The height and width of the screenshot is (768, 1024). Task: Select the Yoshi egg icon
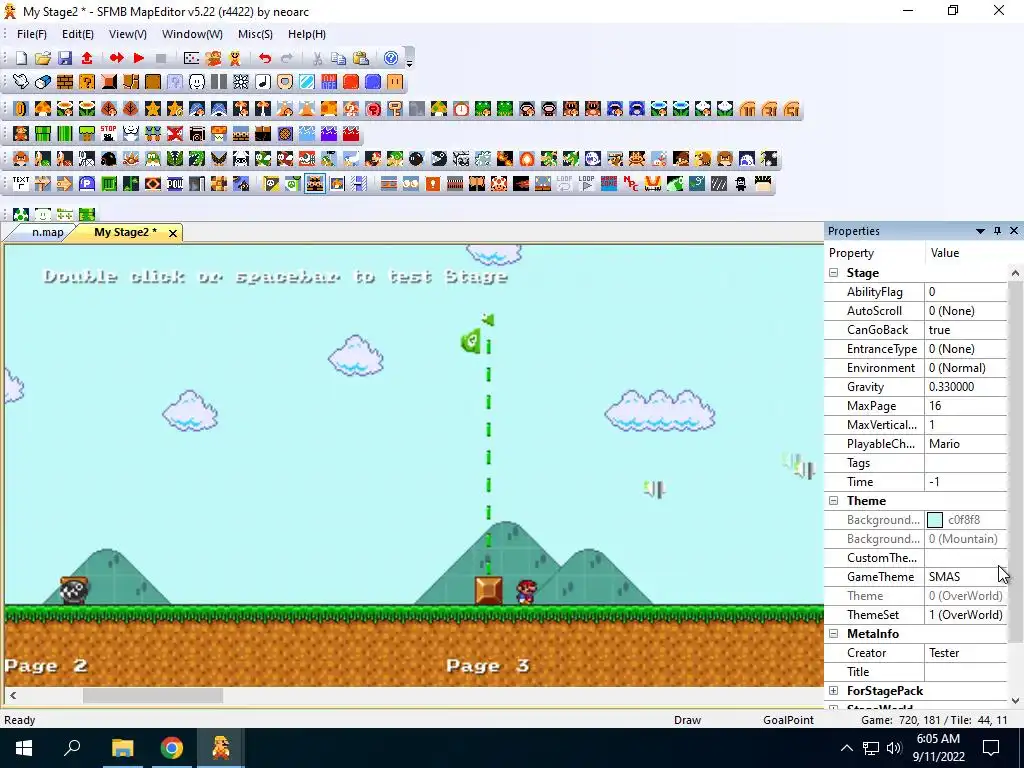(x=21, y=214)
